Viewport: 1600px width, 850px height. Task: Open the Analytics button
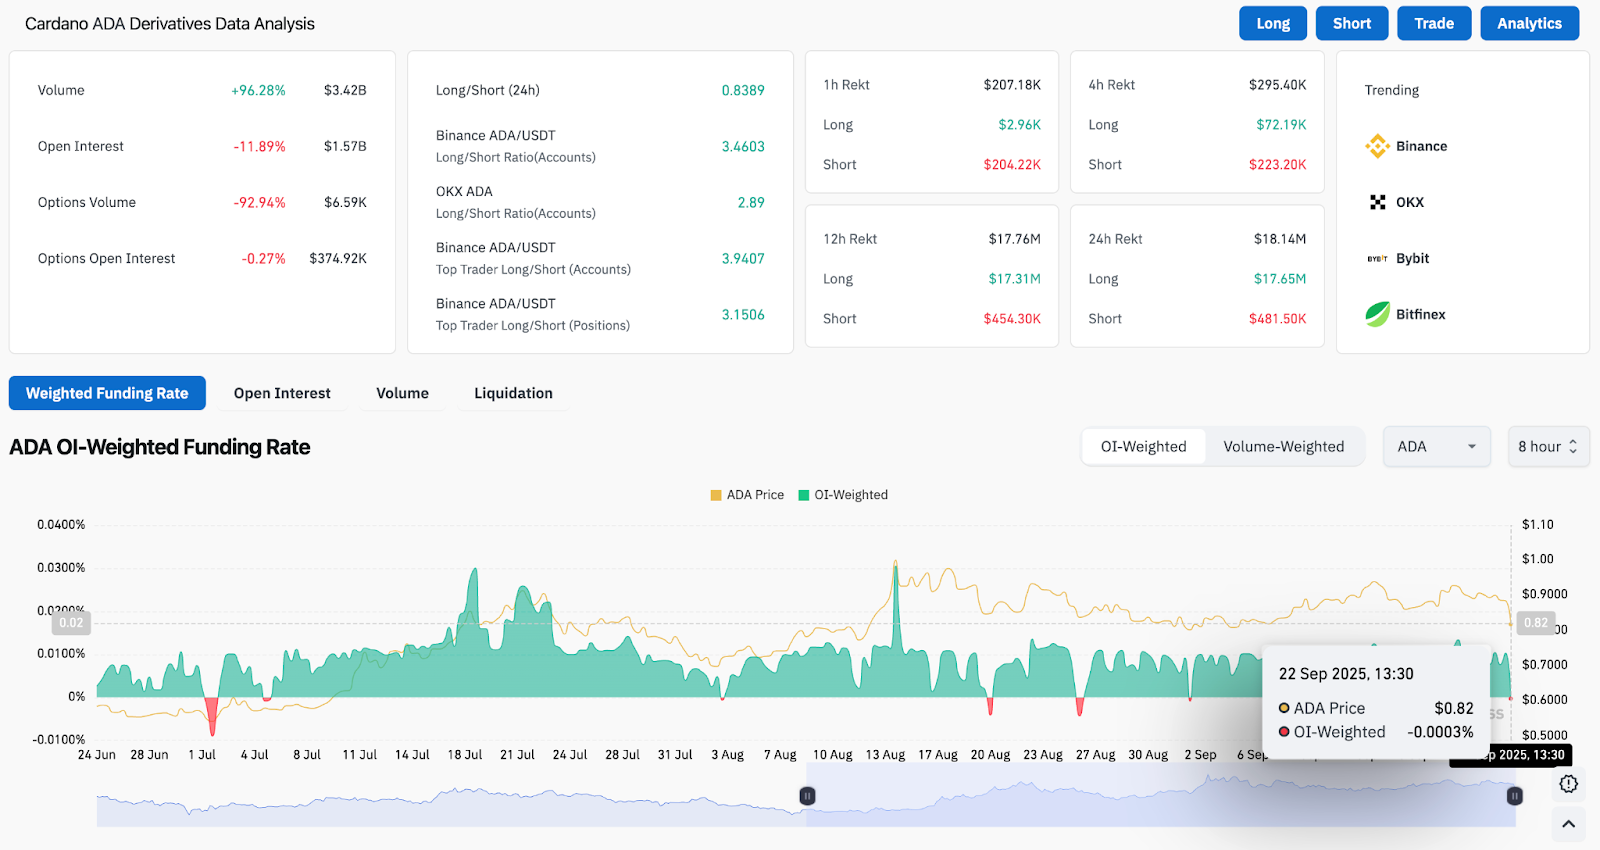[1529, 23]
